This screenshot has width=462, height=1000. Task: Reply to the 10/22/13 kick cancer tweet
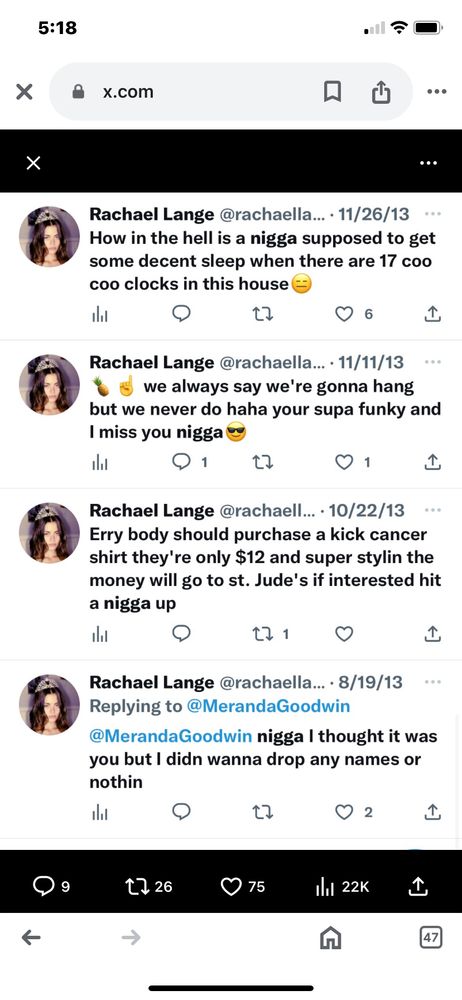pyautogui.click(x=182, y=633)
